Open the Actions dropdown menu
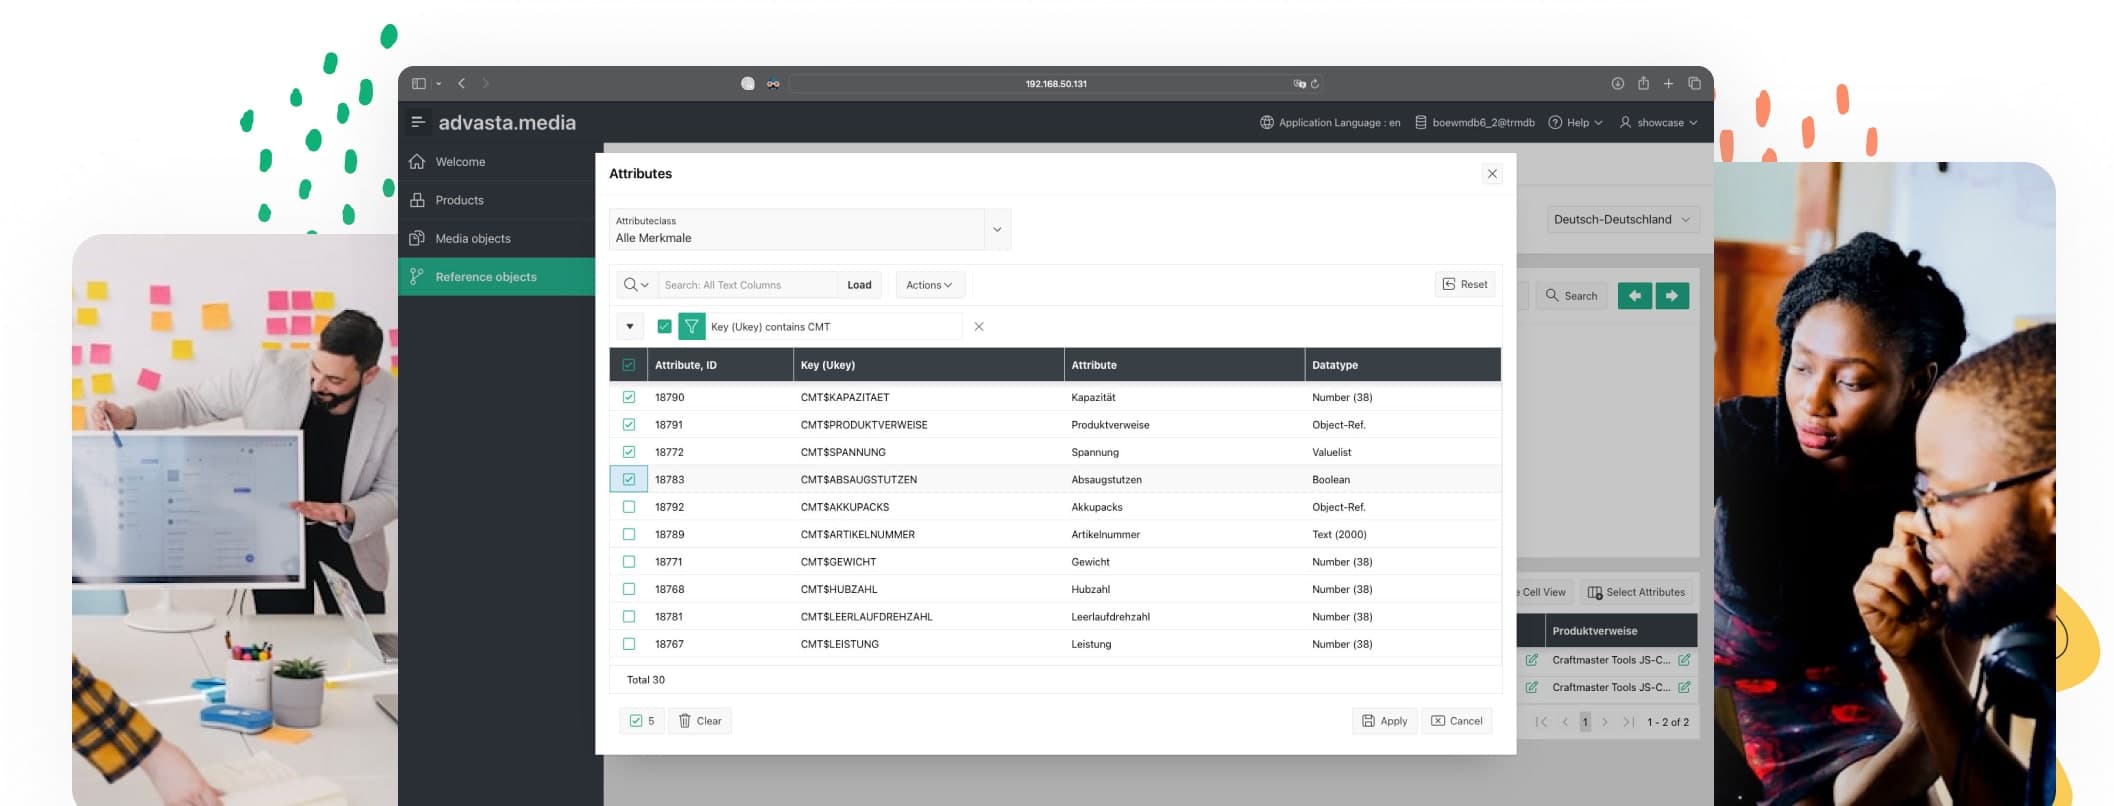The image size is (2114, 806). click(930, 285)
